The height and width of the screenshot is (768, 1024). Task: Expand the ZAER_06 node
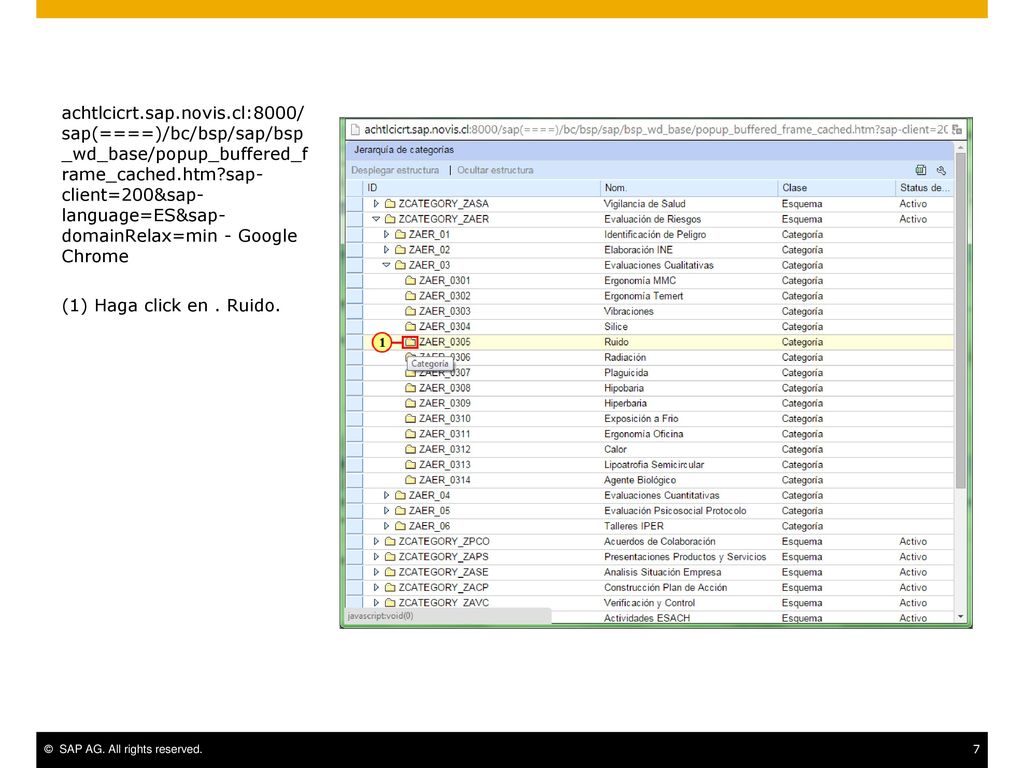click(x=387, y=526)
